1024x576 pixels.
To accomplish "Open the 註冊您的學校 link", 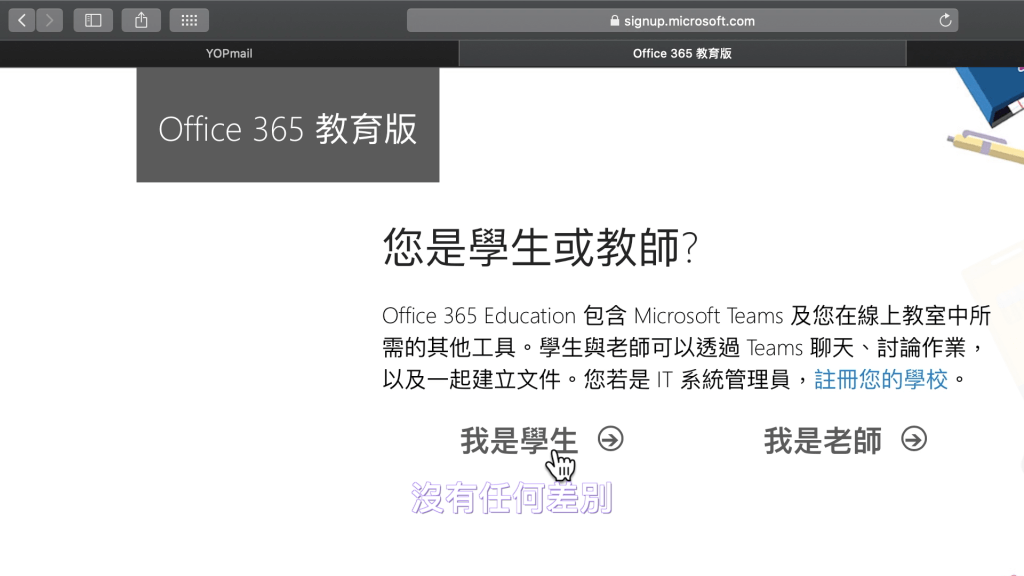I will pyautogui.click(x=881, y=379).
